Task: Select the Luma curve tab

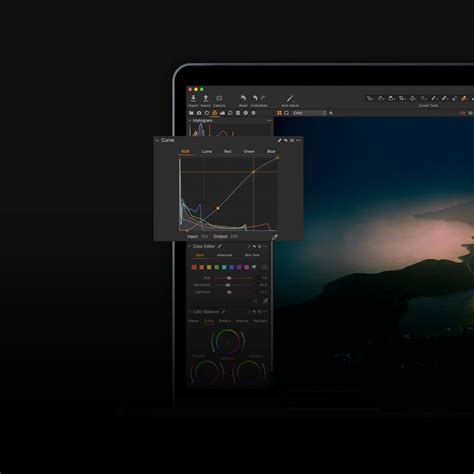Action: coord(207,151)
